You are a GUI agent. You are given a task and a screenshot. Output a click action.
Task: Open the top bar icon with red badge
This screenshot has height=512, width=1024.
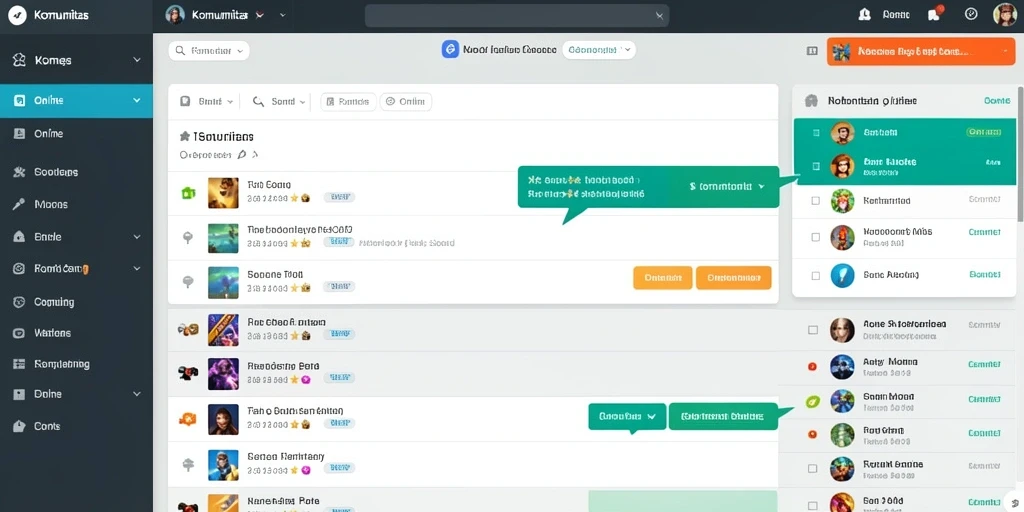(x=935, y=14)
